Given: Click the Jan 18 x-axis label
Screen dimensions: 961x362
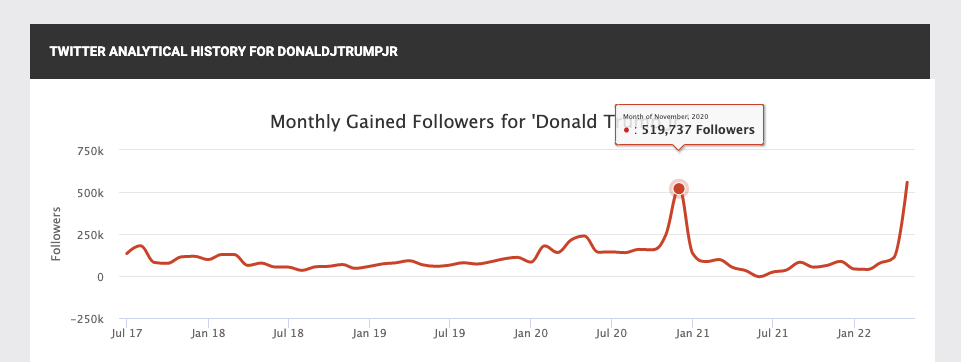Looking at the screenshot, I should [x=208, y=334].
